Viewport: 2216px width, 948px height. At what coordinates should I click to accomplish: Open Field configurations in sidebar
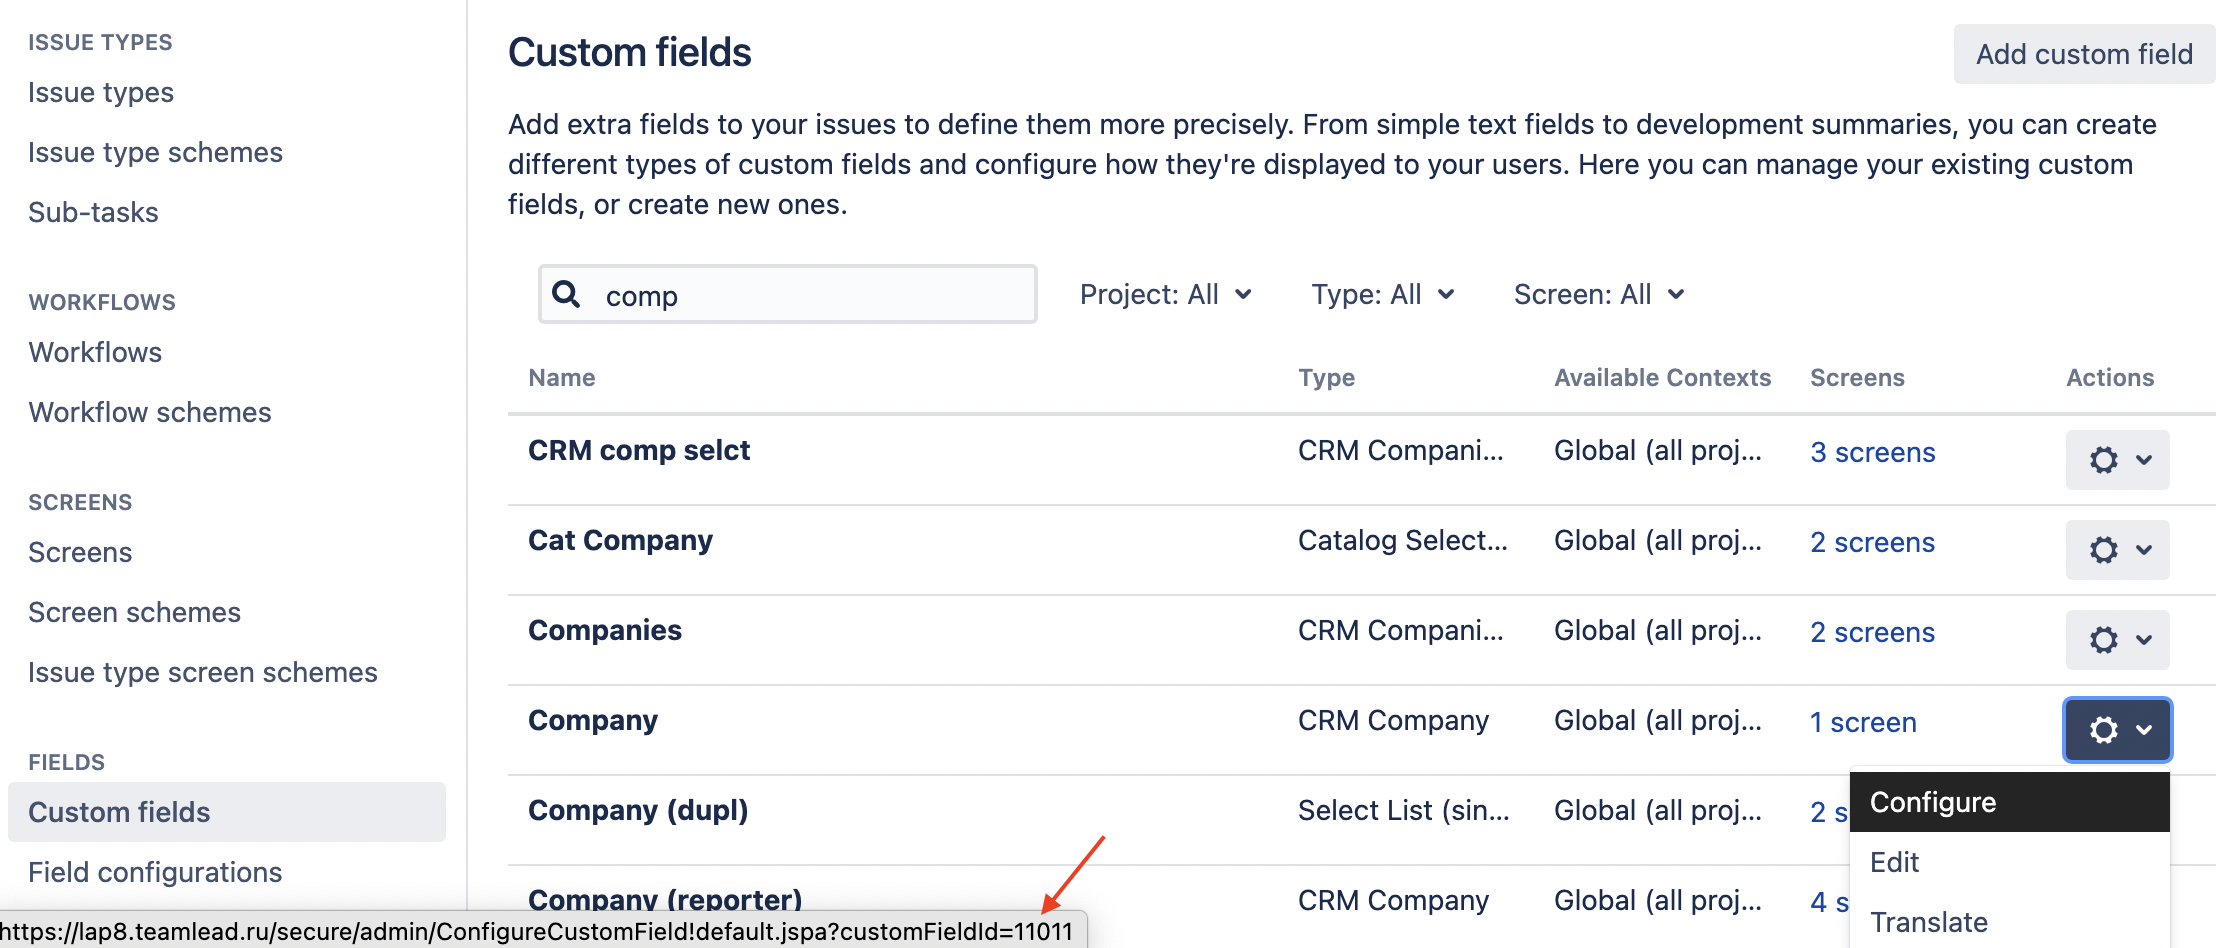click(x=155, y=872)
